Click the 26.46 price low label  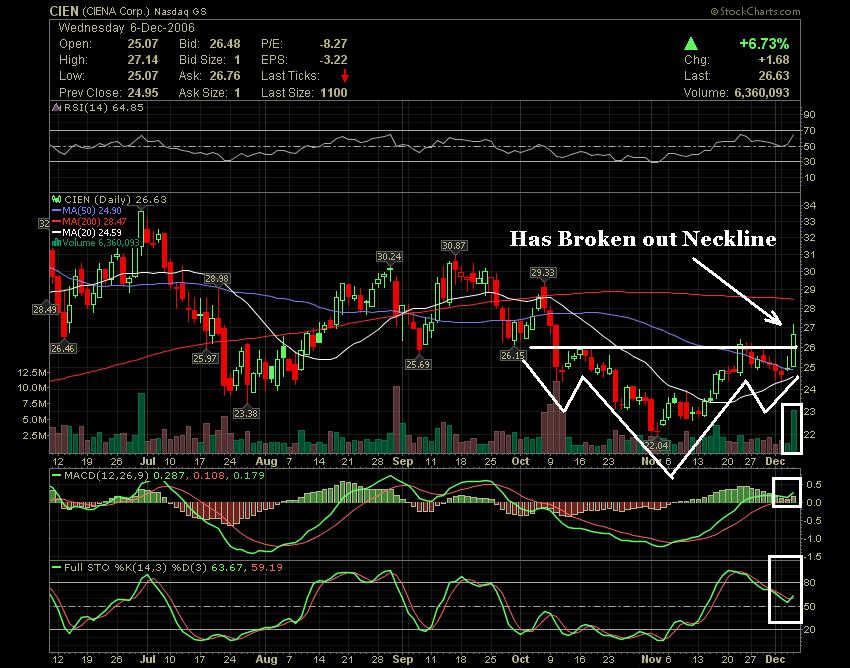point(63,349)
